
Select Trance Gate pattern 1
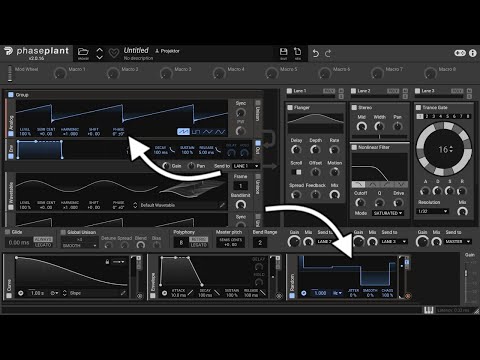pyautogui.click(x=420, y=116)
